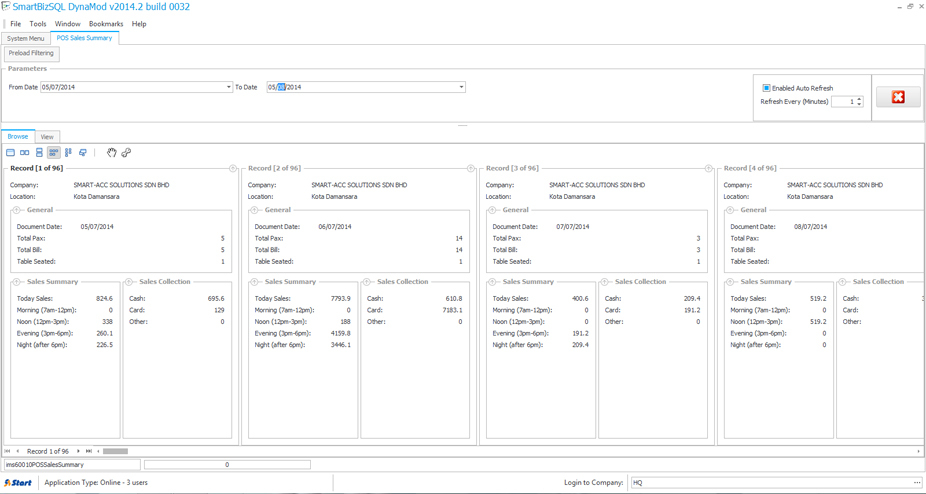Jump to last record navigator arrow
This screenshot has height=494, width=926.
click(x=89, y=451)
